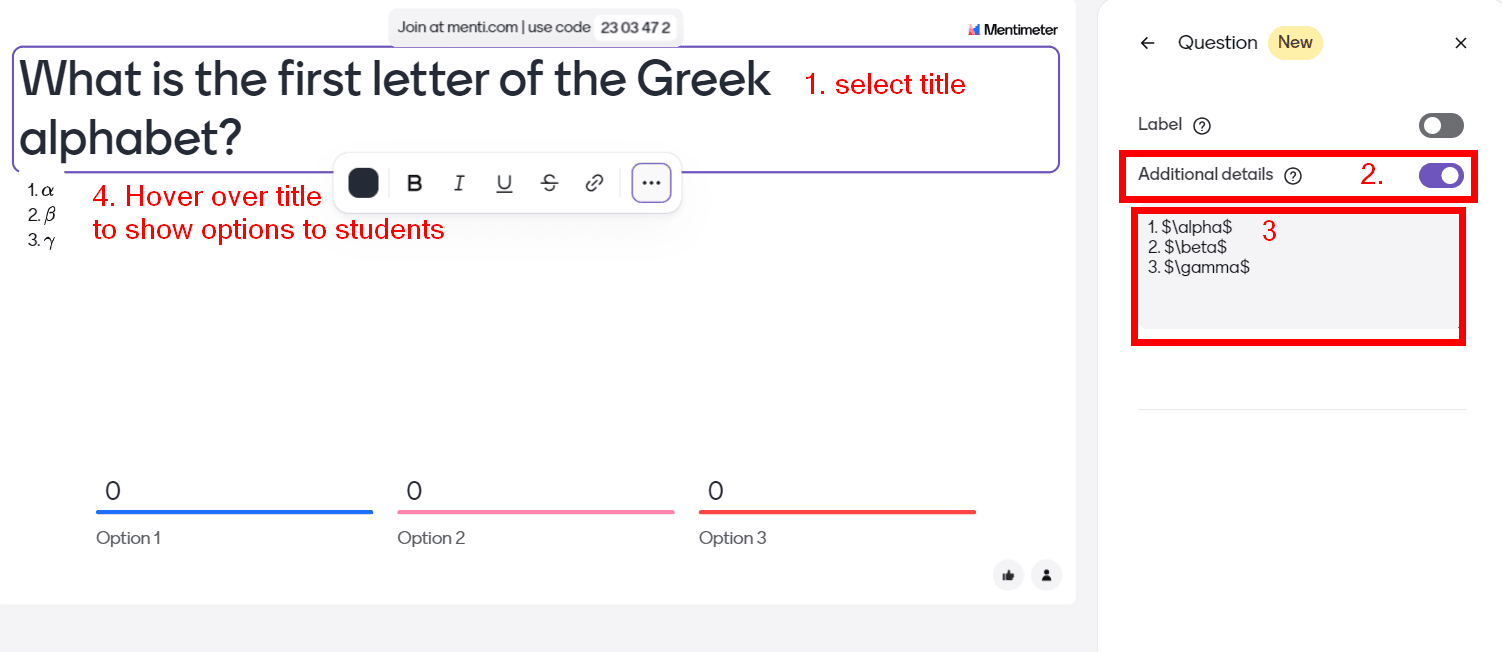Apply strikethrough formatting
The width and height of the screenshot is (1502, 652).
(549, 182)
